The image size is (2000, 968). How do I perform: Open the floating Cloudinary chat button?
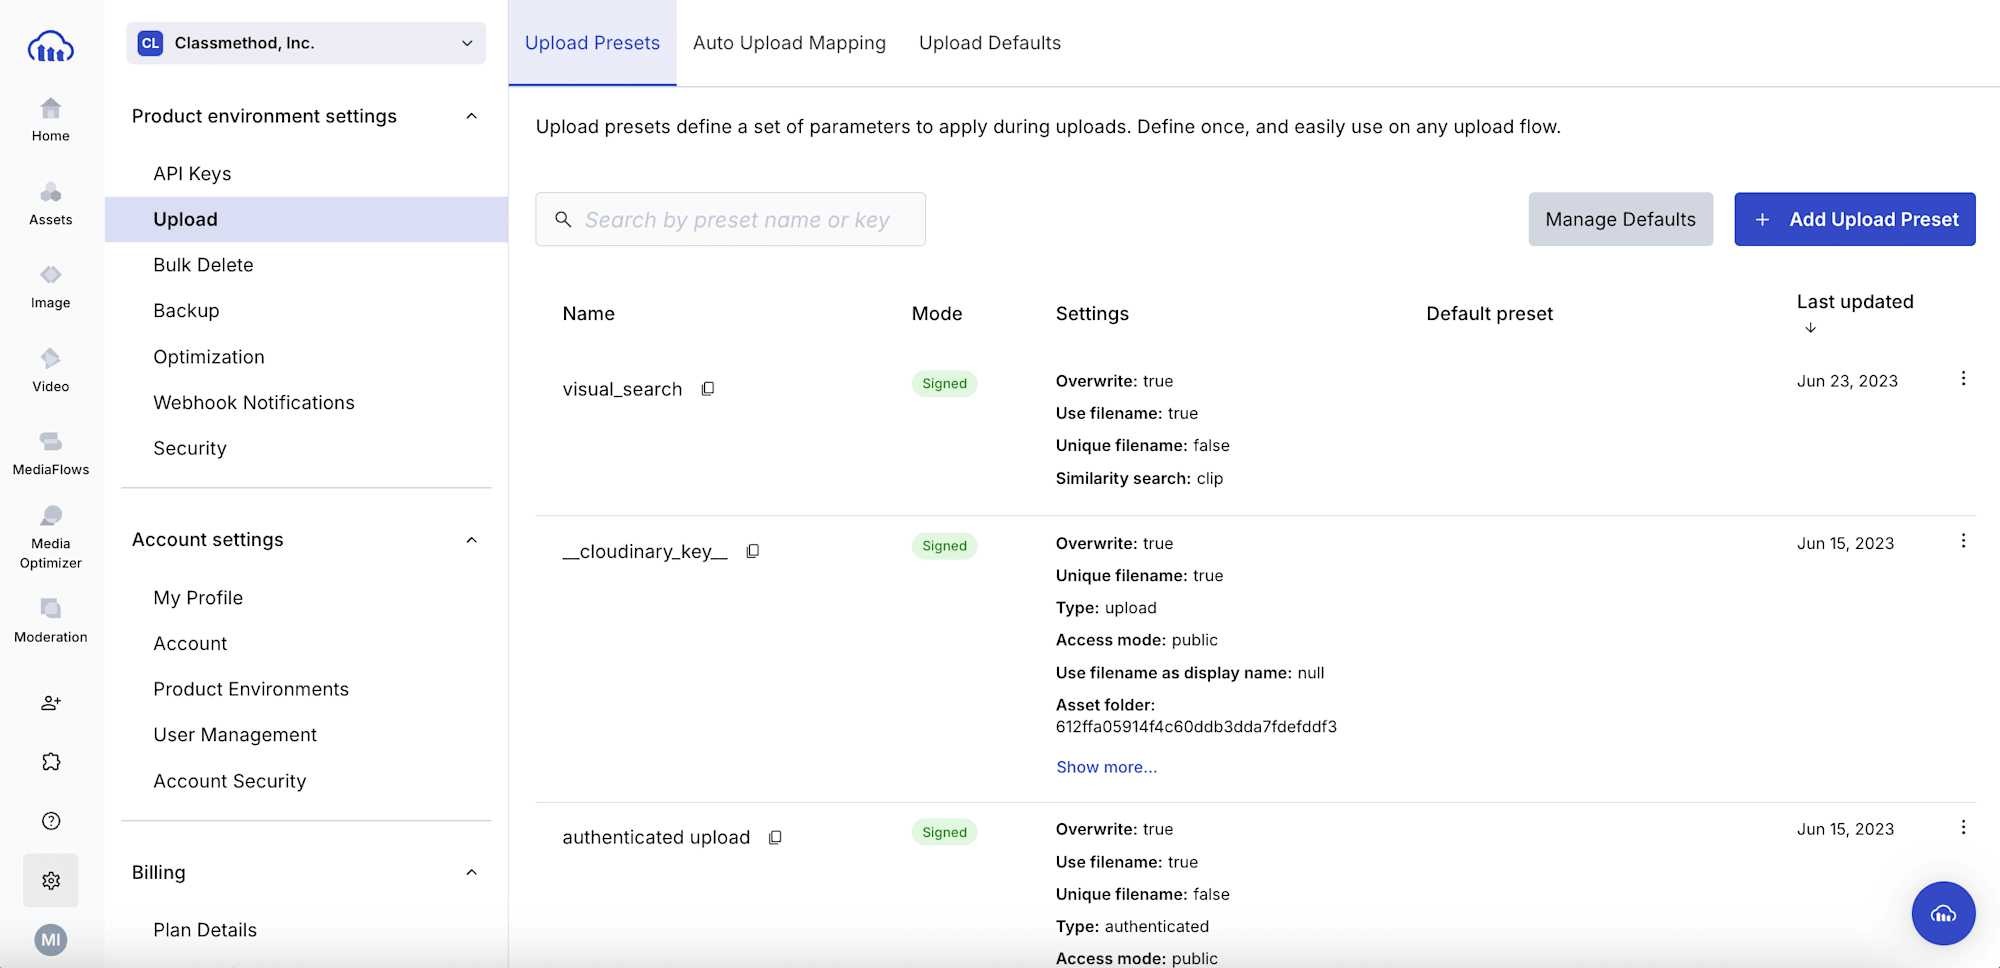[1943, 913]
